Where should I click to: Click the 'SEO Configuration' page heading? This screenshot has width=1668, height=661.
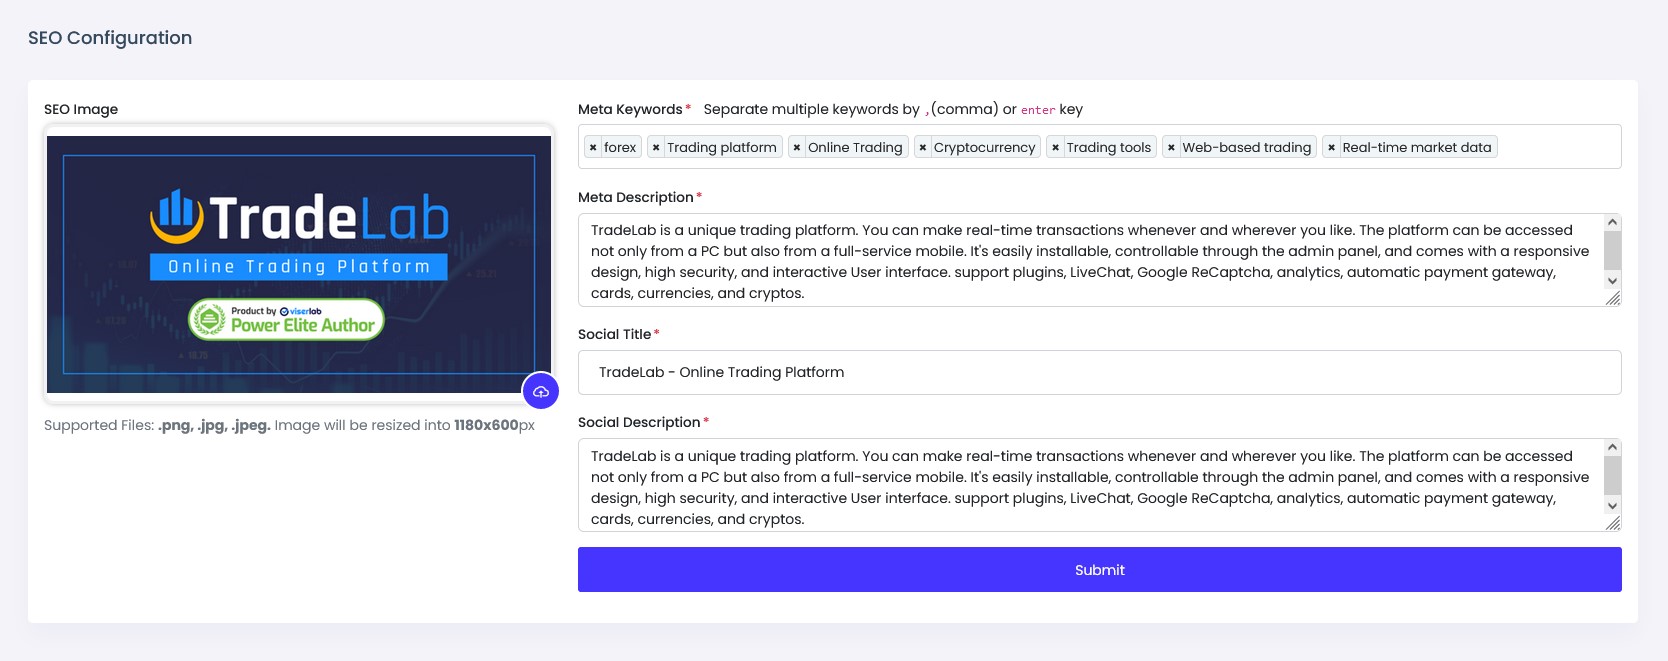110,38
